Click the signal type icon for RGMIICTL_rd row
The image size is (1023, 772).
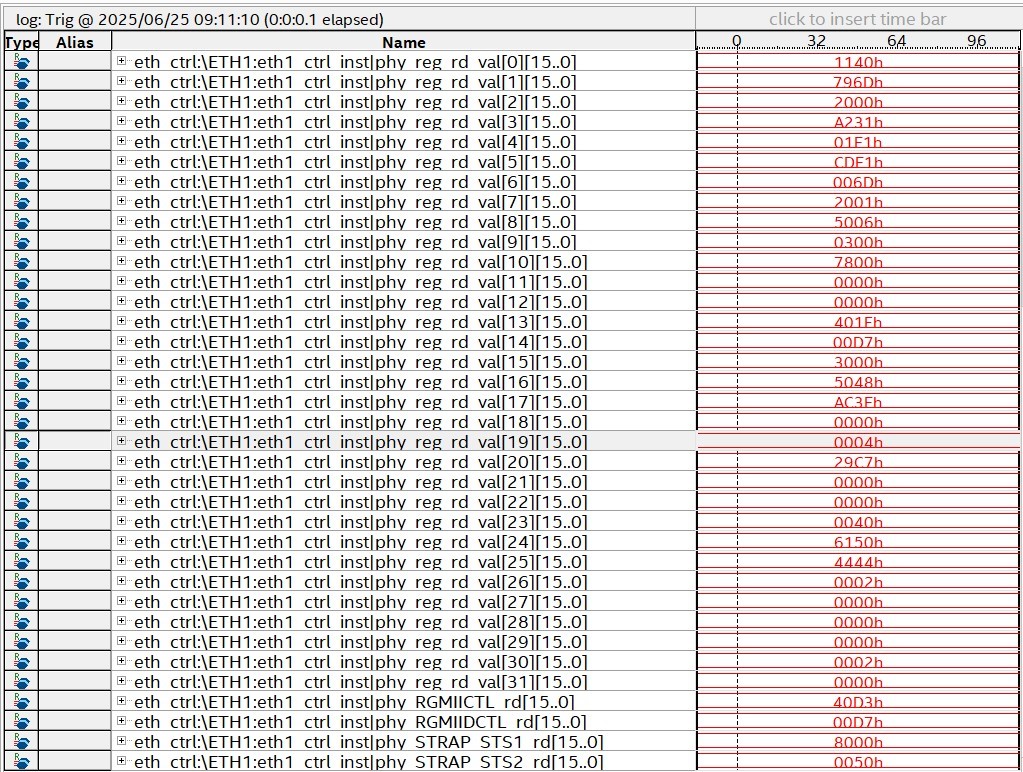coord(21,702)
